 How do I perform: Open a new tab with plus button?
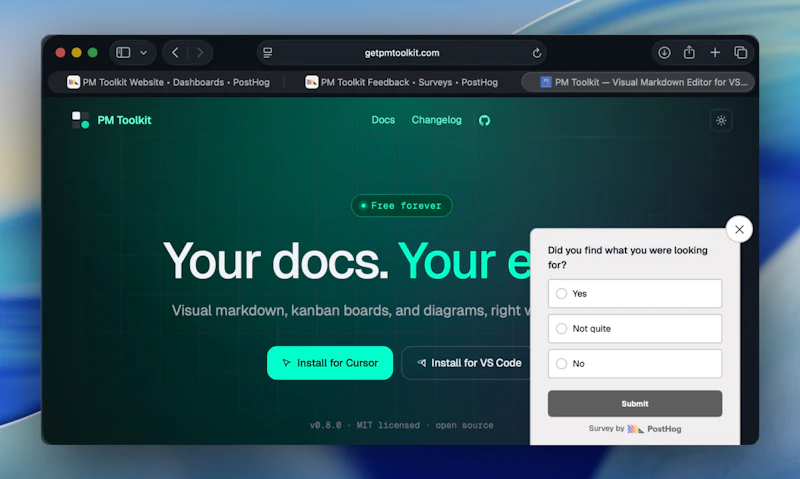coord(715,53)
